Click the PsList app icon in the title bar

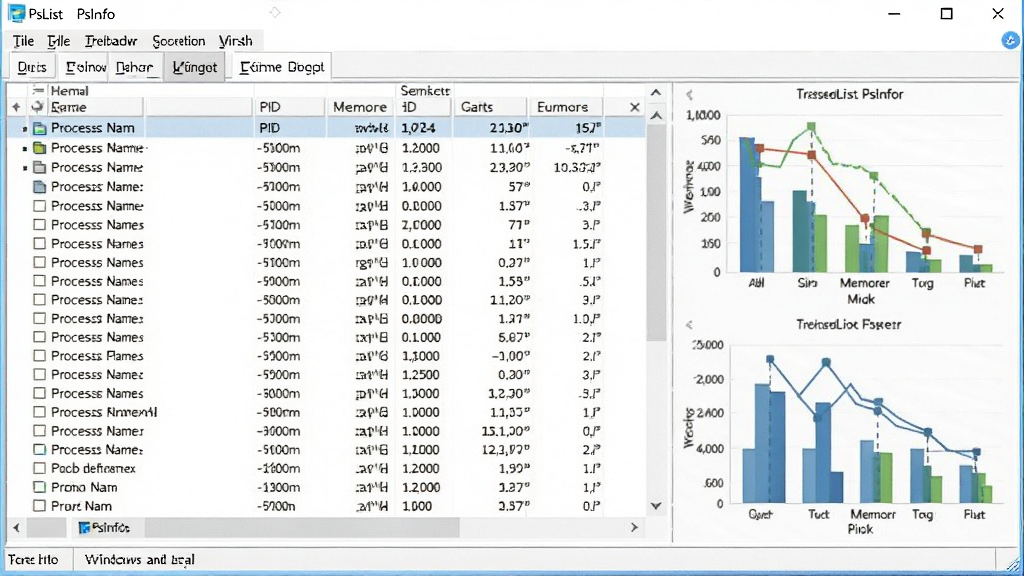[16, 14]
